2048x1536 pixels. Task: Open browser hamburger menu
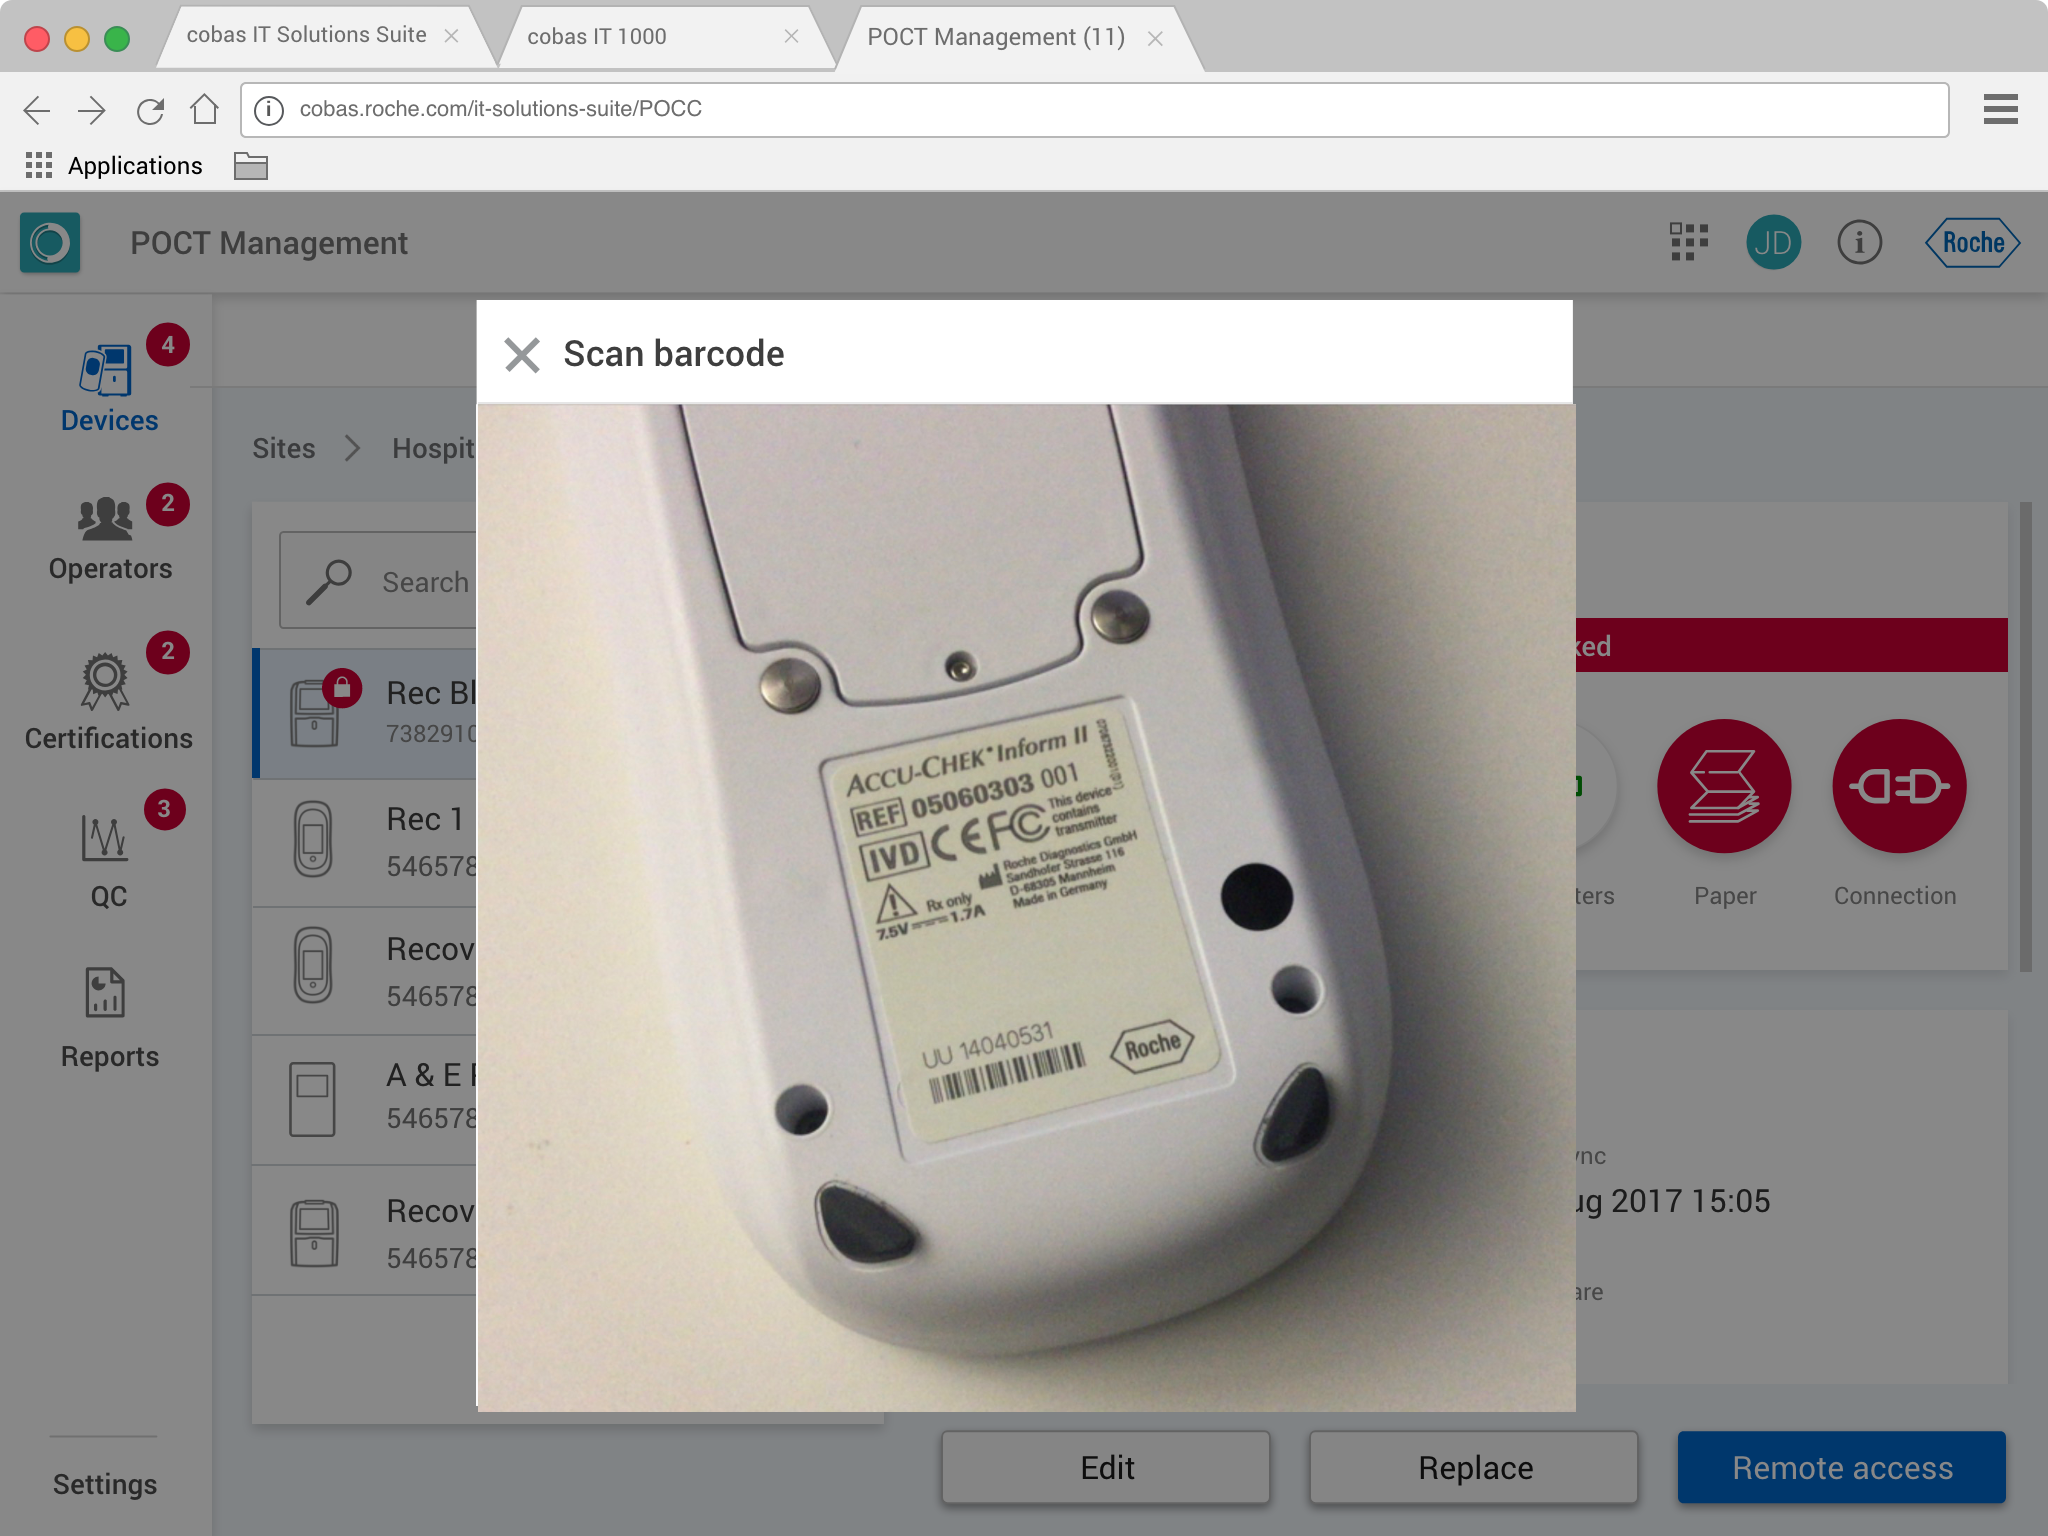(x=2000, y=109)
